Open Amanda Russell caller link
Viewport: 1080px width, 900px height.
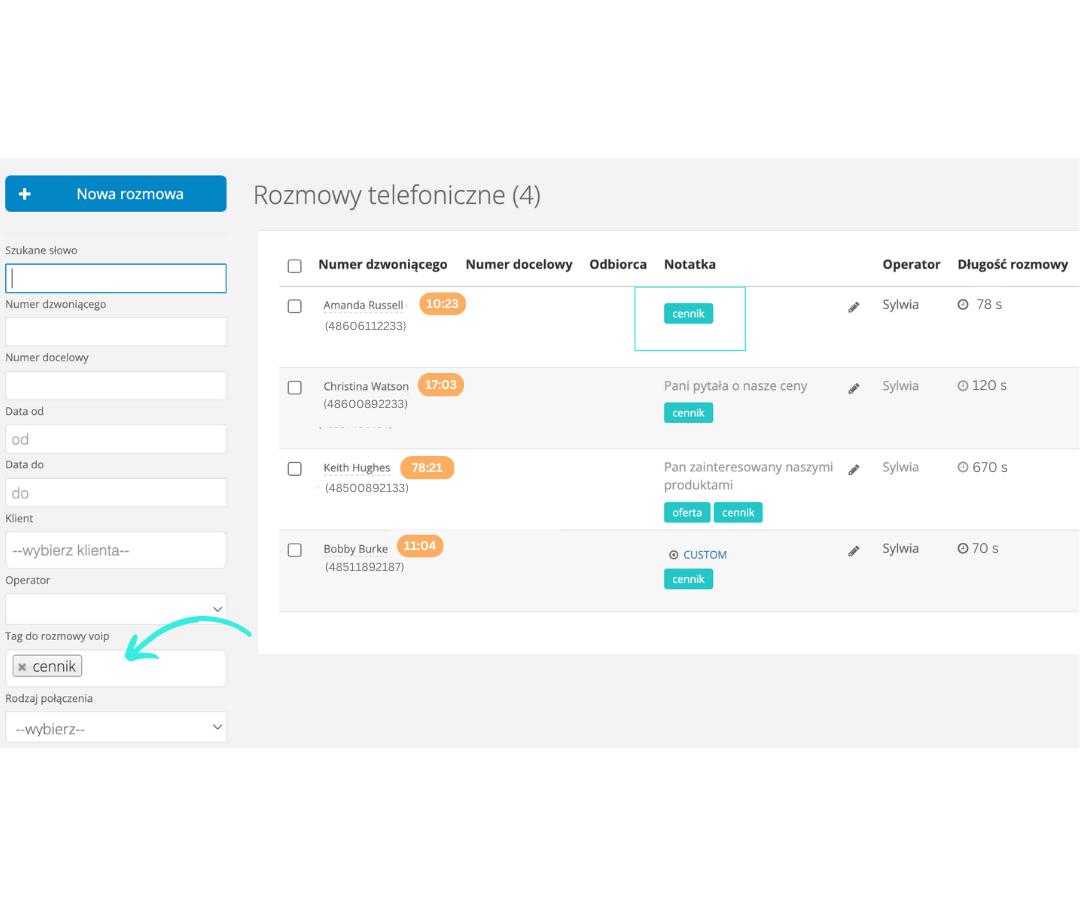point(363,305)
